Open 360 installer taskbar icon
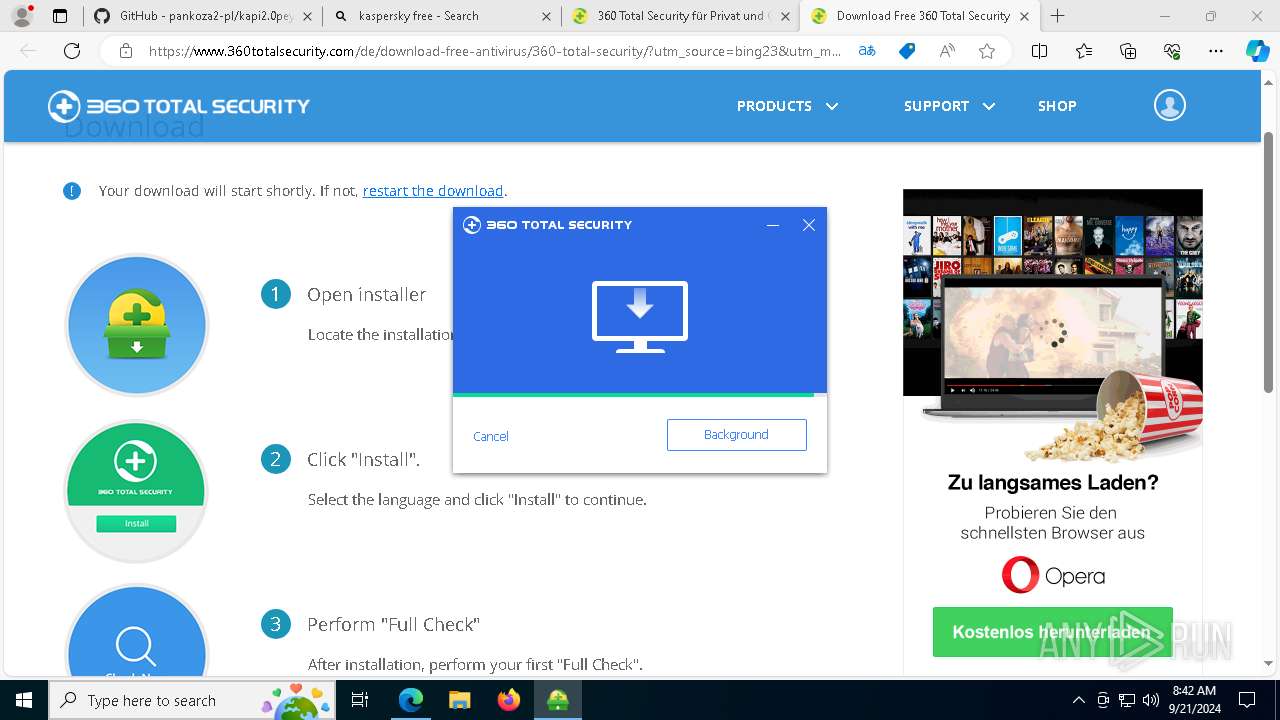This screenshot has width=1280, height=720. (x=558, y=700)
